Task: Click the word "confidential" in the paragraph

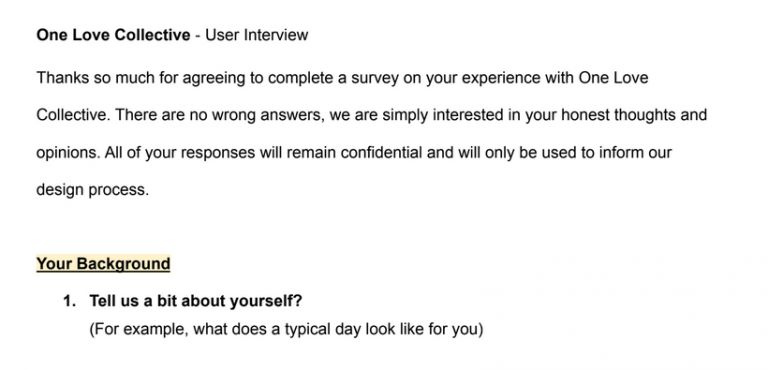Action: tap(381, 152)
